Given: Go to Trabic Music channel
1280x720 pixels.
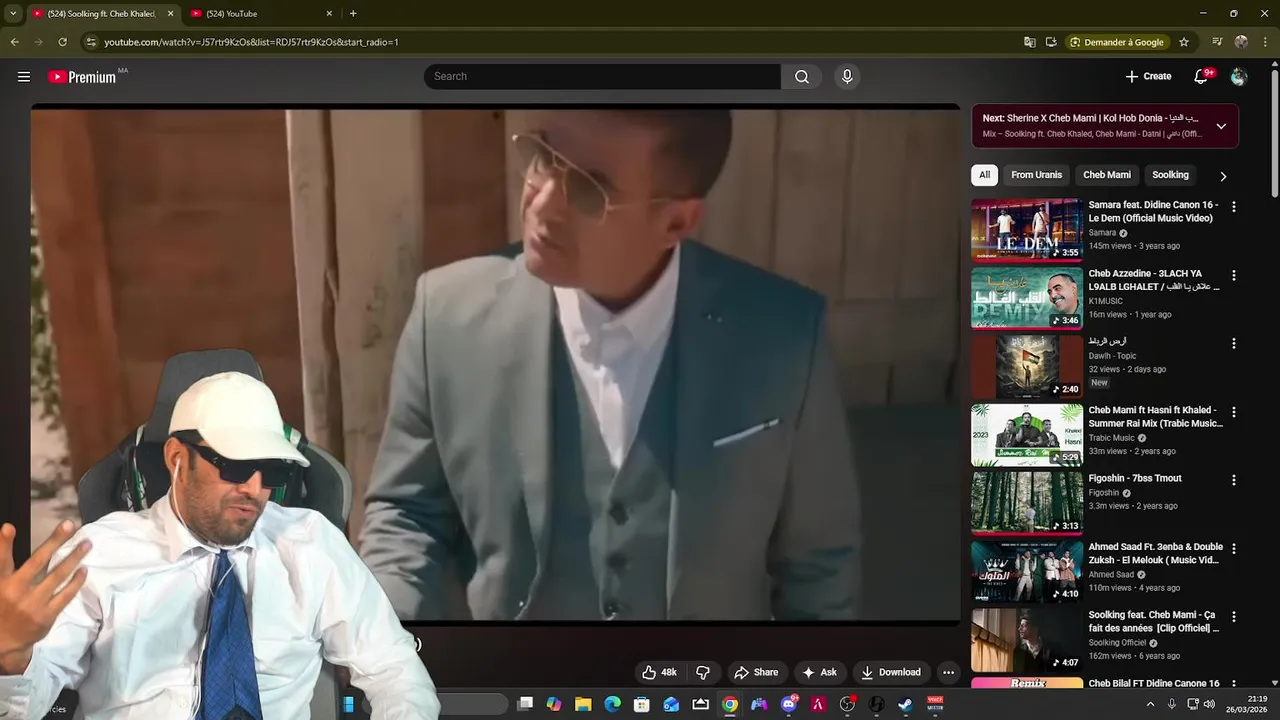Looking at the screenshot, I should [1111, 438].
